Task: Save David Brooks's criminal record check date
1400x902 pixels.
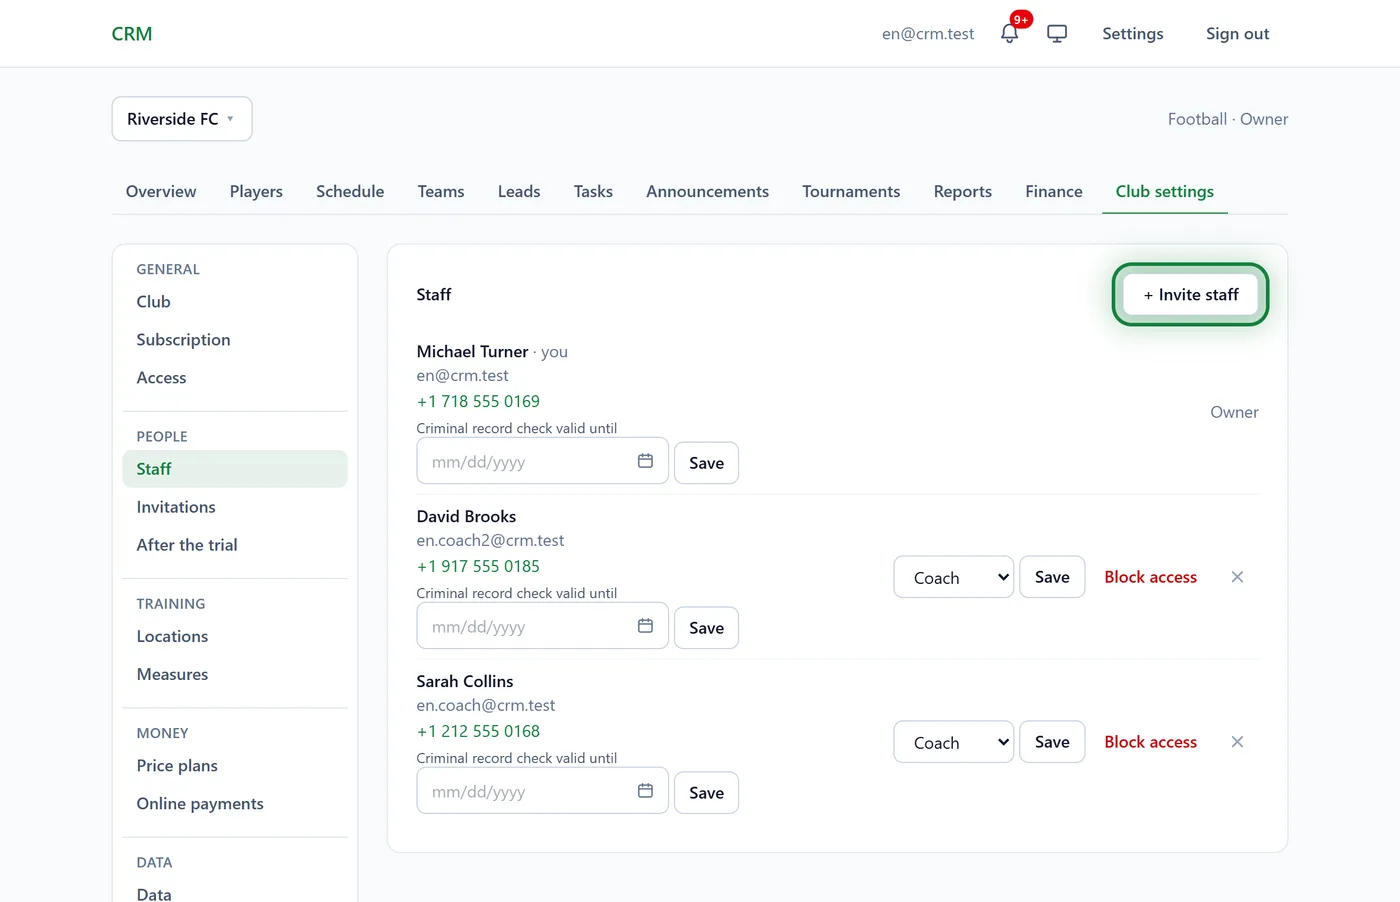Action: pyautogui.click(x=706, y=628)
